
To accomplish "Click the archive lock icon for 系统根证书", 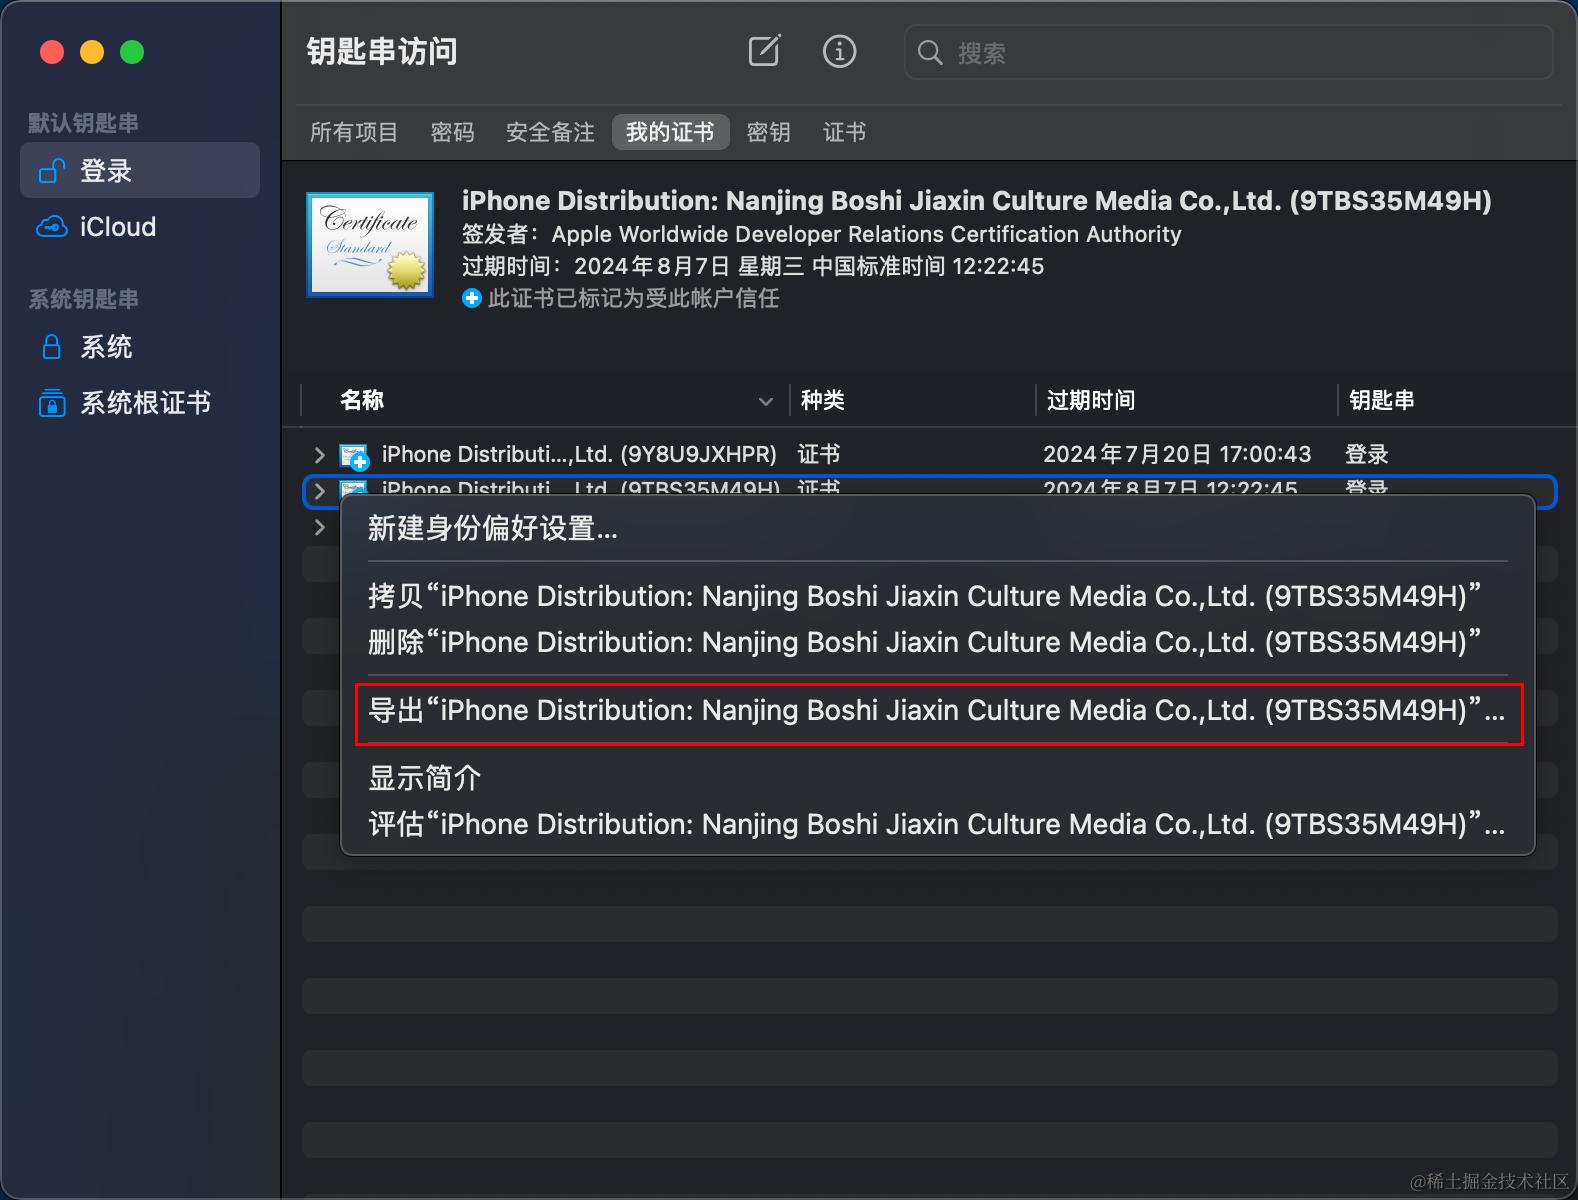I will [x=52, y=403].
